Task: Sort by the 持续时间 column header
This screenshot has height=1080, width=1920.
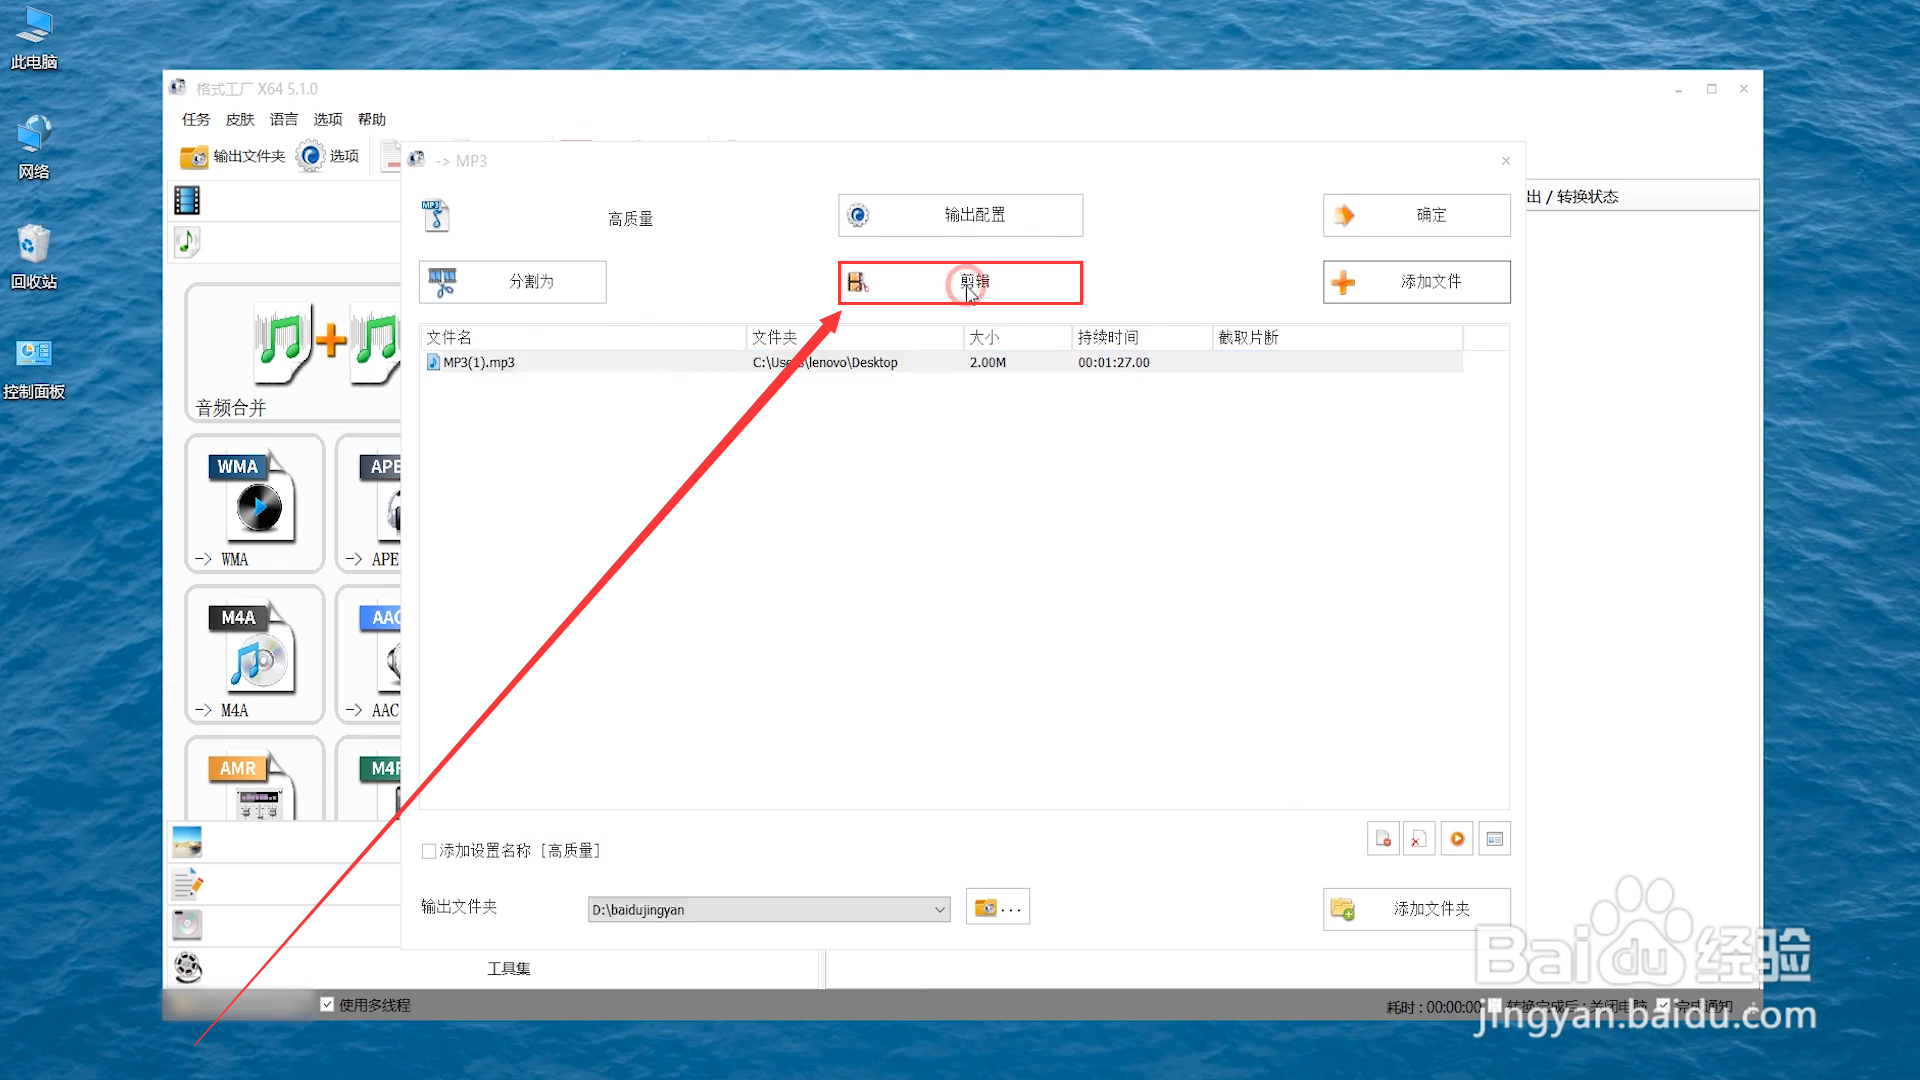Action: click(x=1142, y=337)
